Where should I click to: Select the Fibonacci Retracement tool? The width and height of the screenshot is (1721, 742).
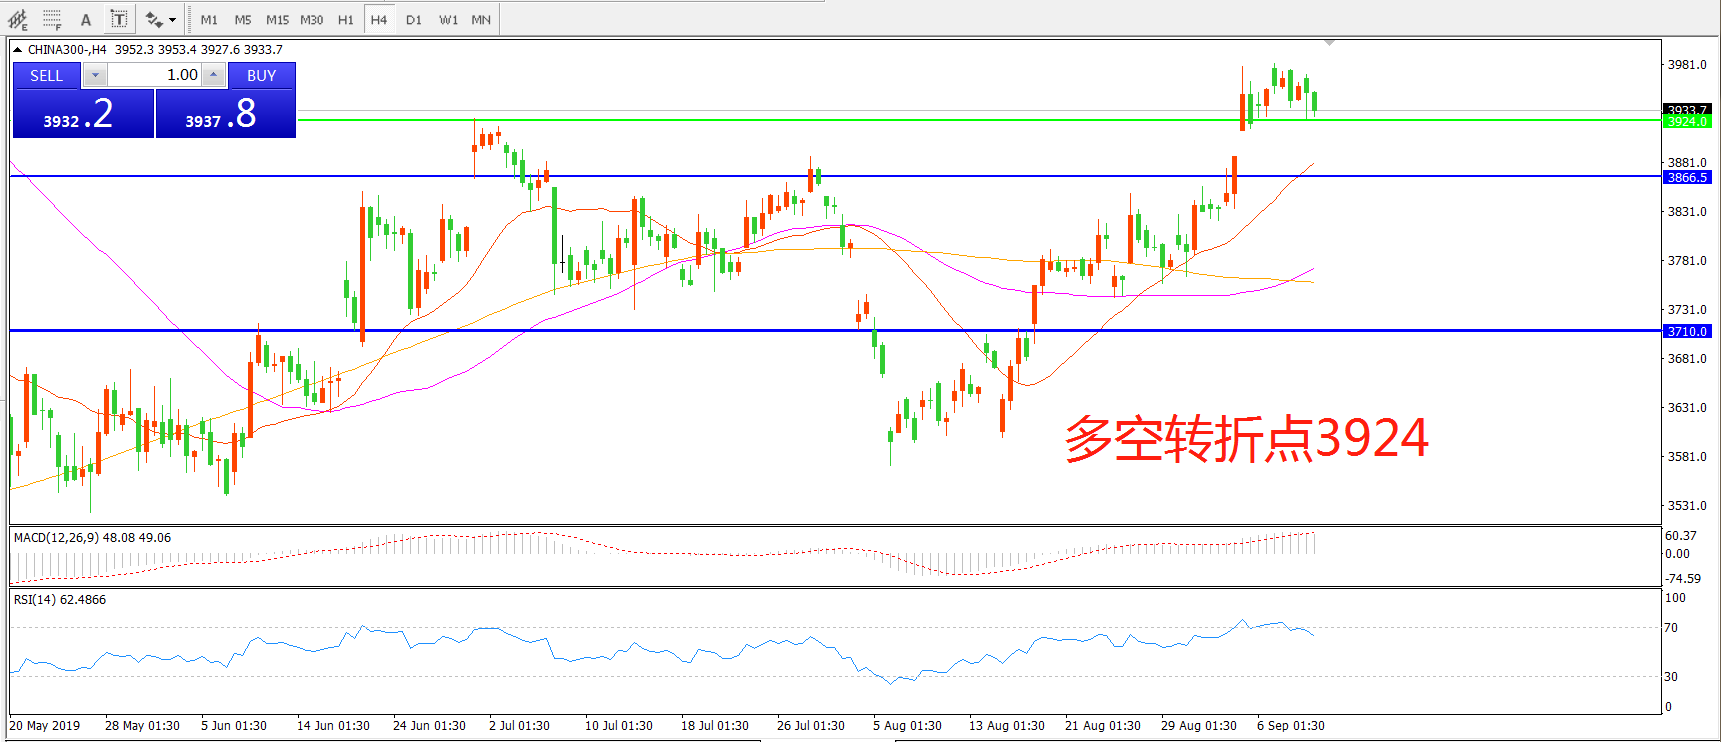[52, 19]
